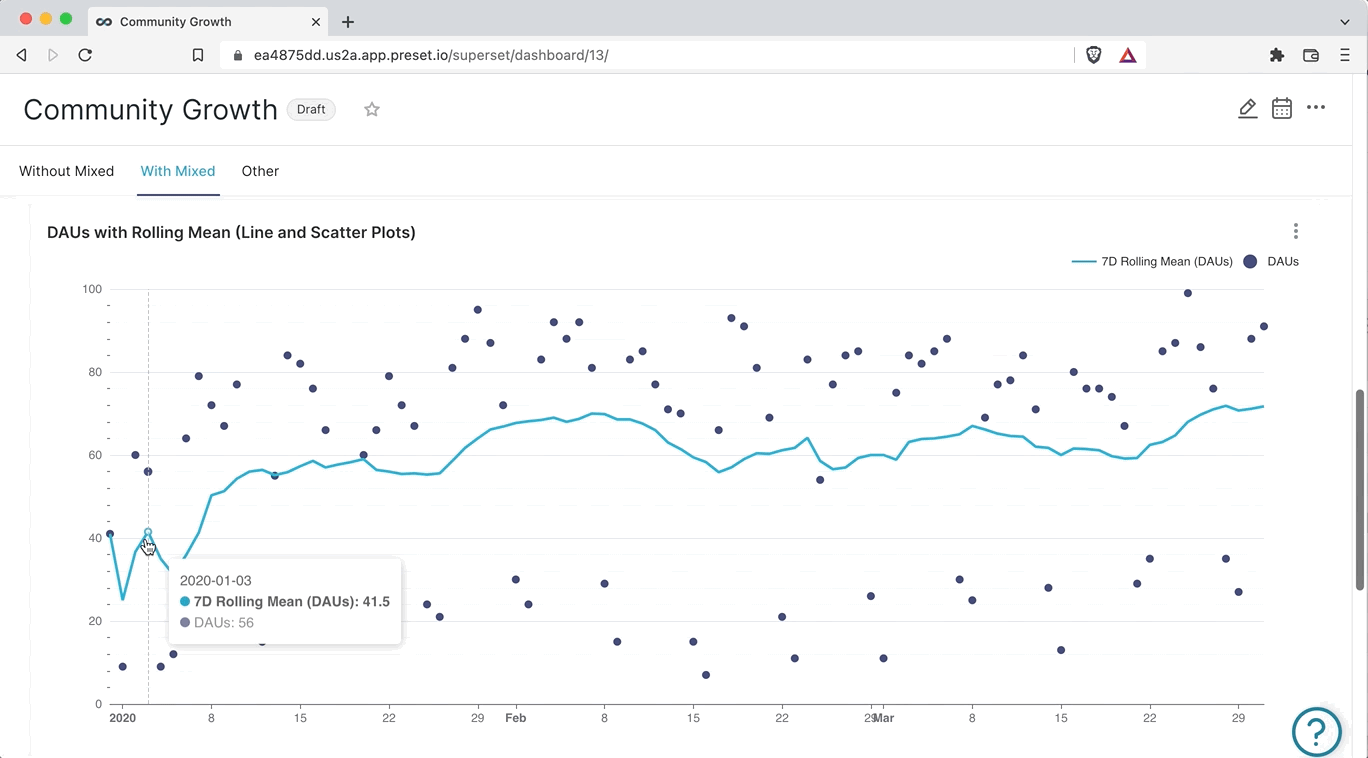Open a new browser tab
This screenshot has height=758, width=1368.
click(348, 22)
